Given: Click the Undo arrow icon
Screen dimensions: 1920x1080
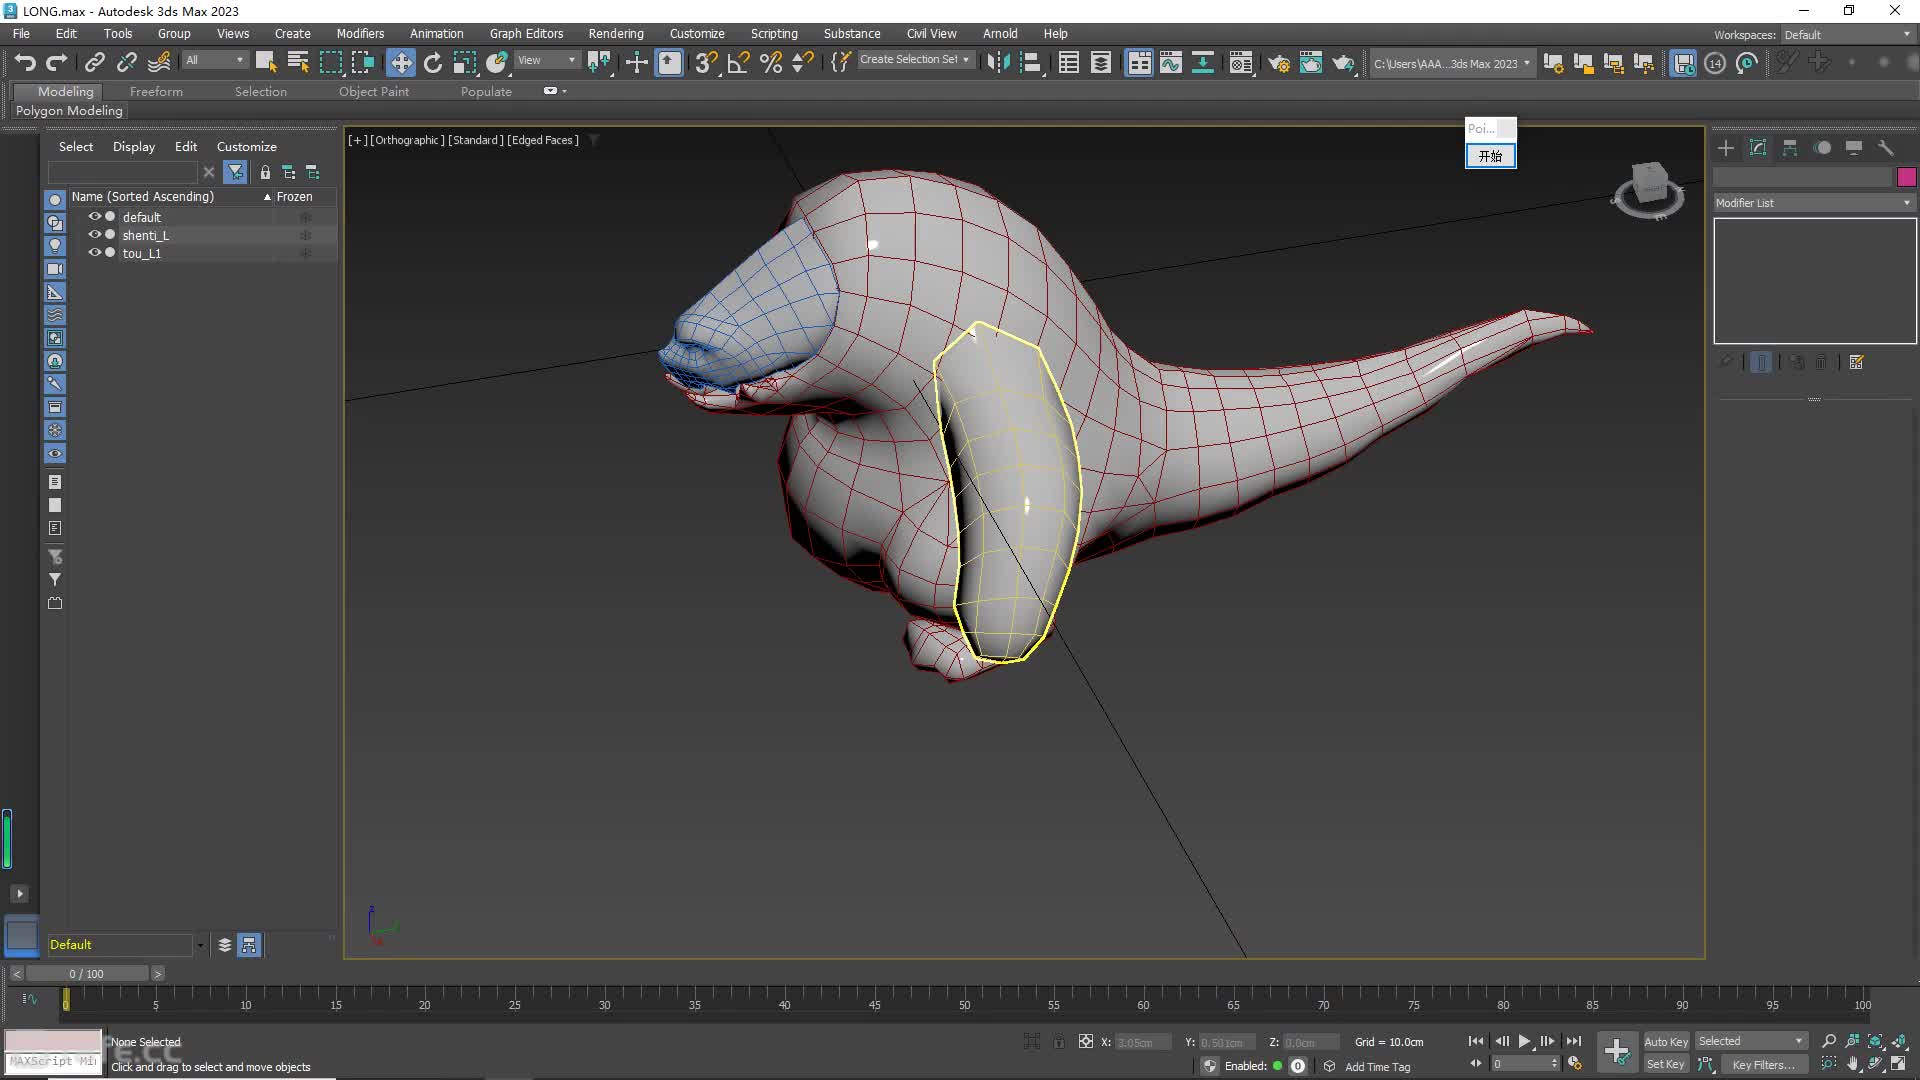Looking at the screenshot, I should pos(25,63).
